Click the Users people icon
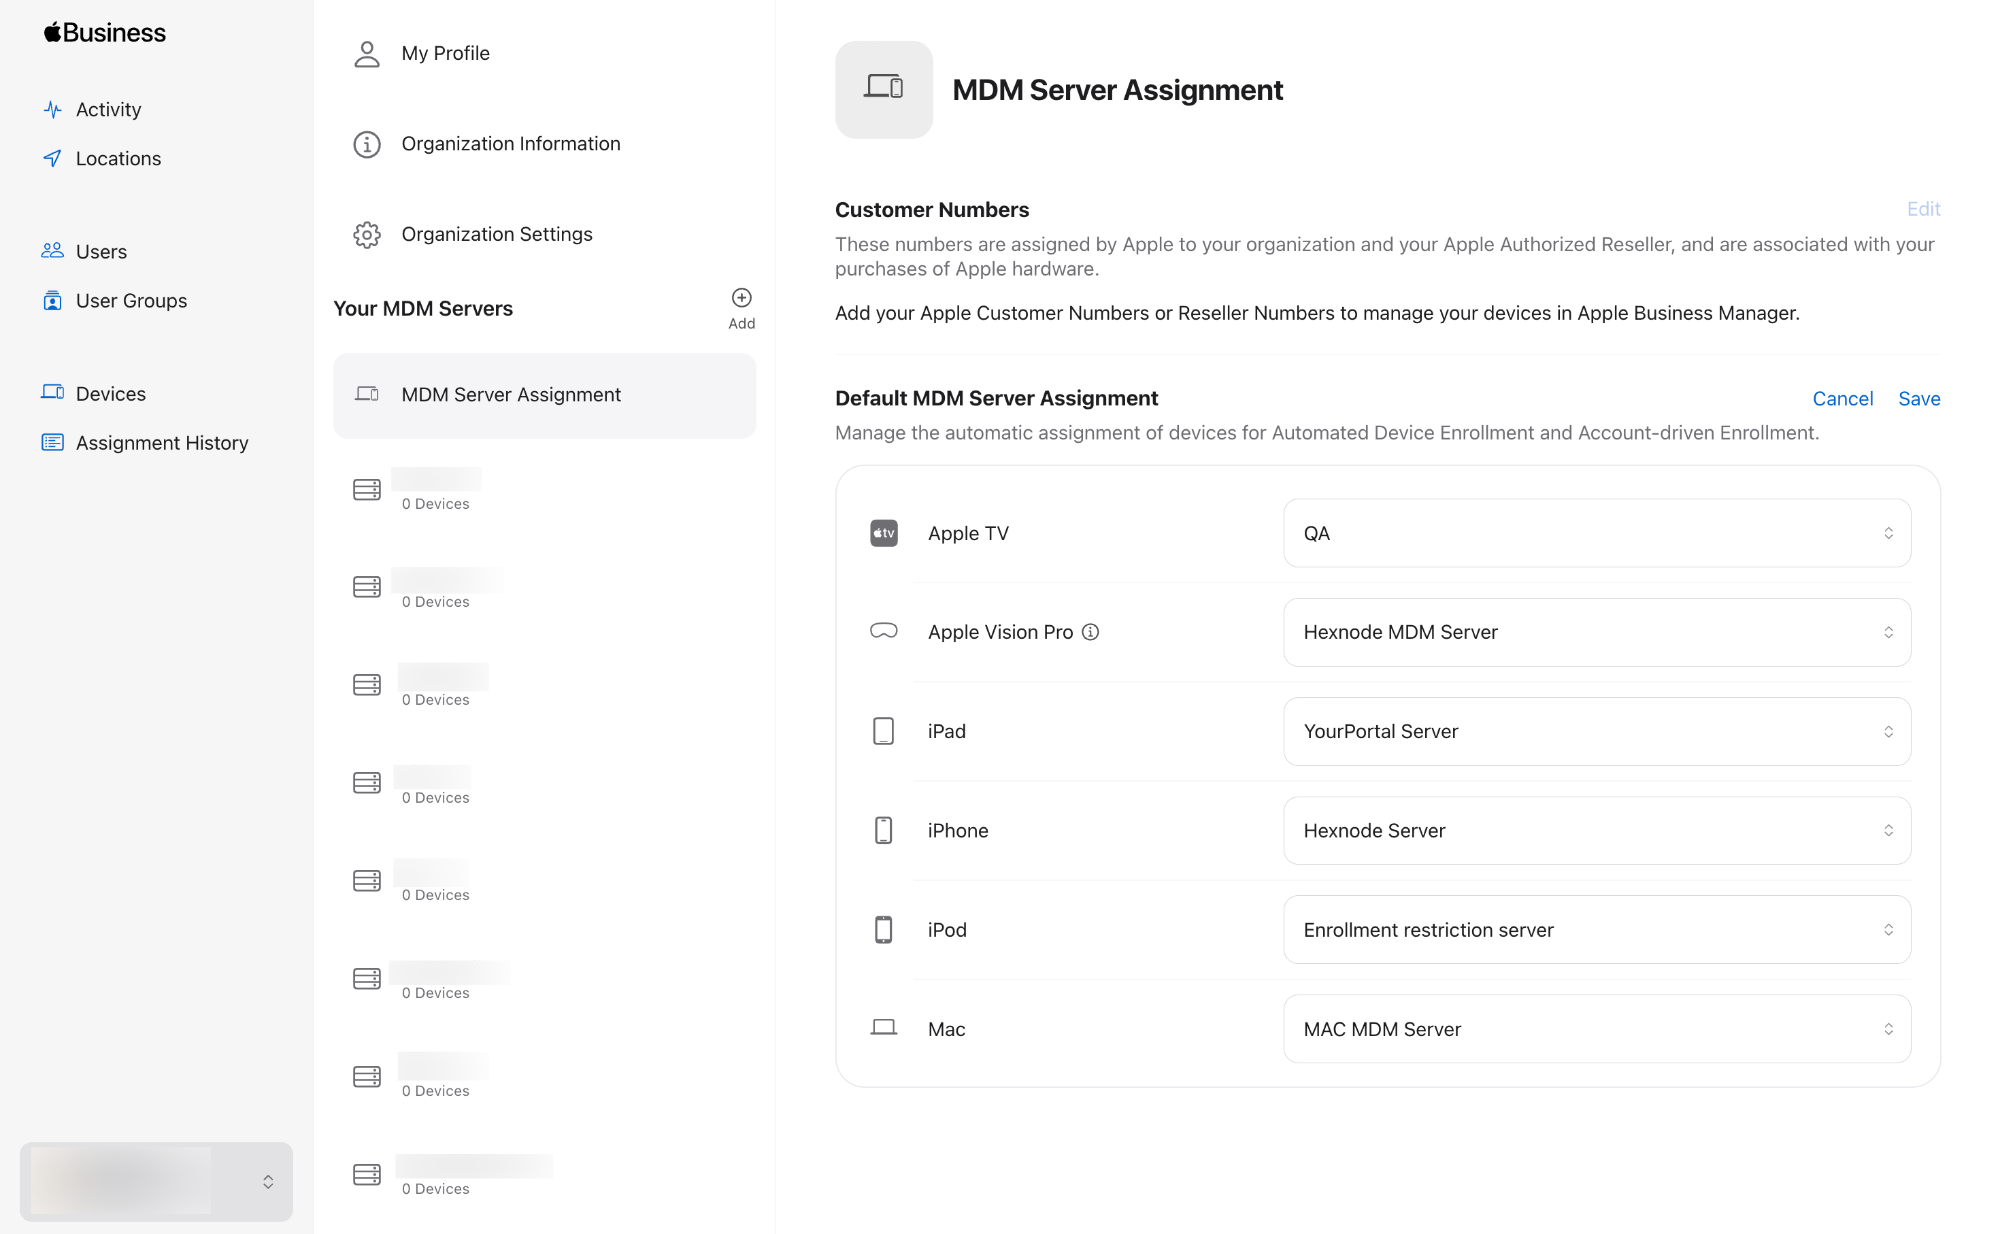The image size is (2000, 1234). 53,251
